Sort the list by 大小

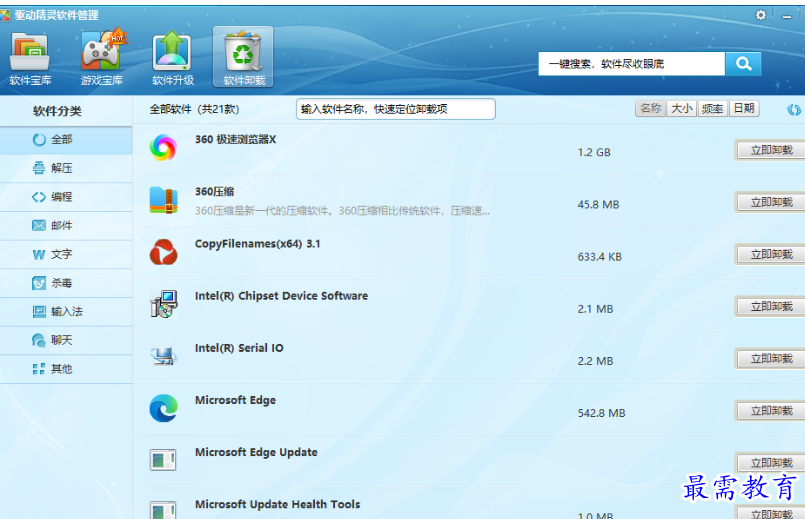click(682, 109)
